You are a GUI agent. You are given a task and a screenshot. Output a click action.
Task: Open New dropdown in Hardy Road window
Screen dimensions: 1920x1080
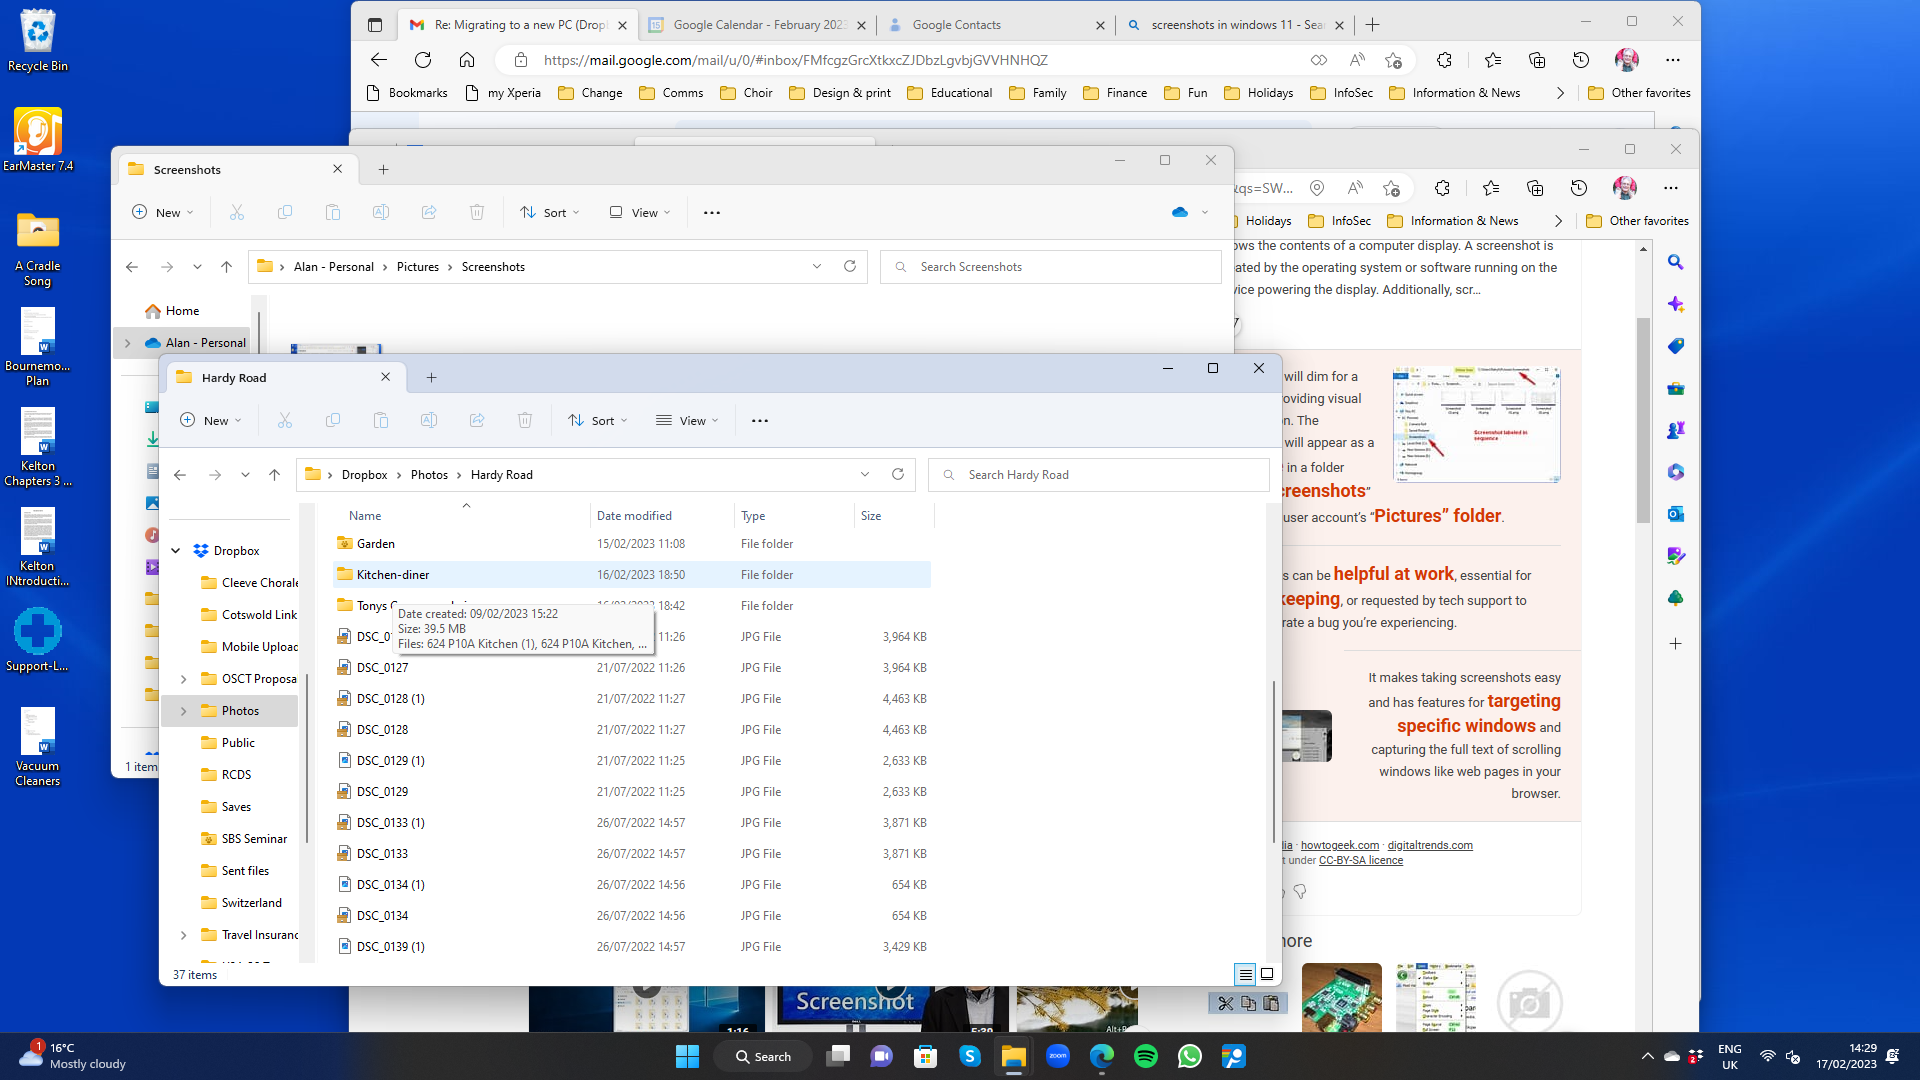(x=211, y=421)
